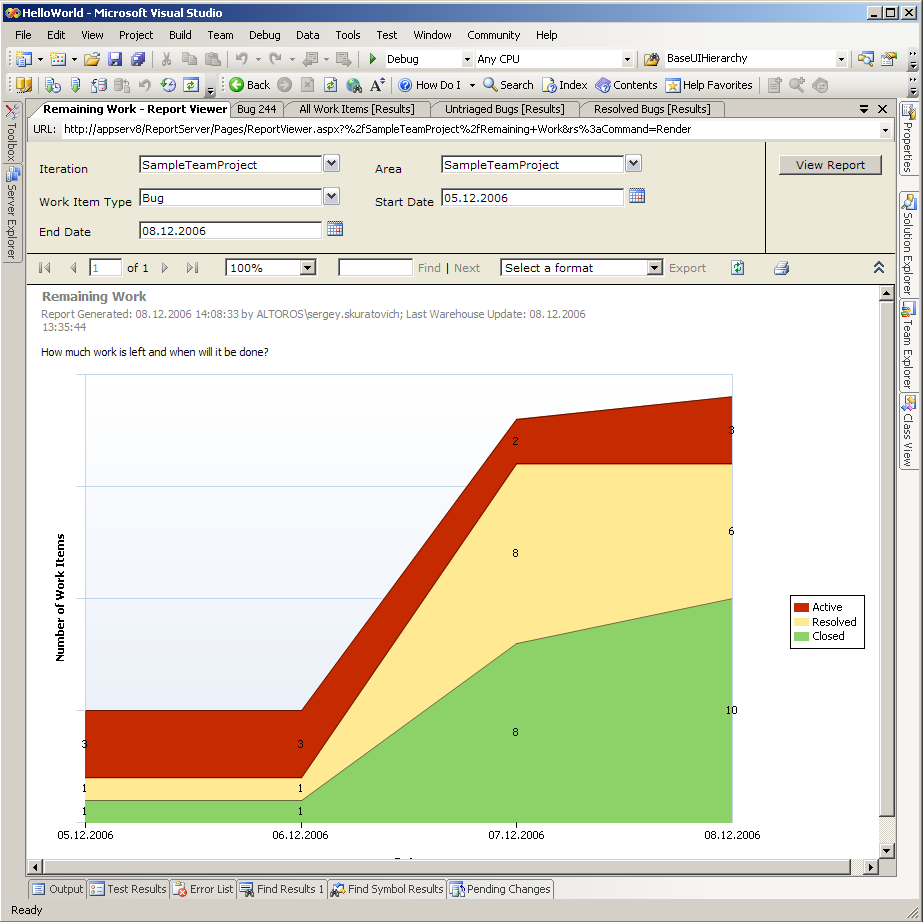Open the Work Item Type dropdown
This screenshot has width=923, height=922.
pos(331,196)
